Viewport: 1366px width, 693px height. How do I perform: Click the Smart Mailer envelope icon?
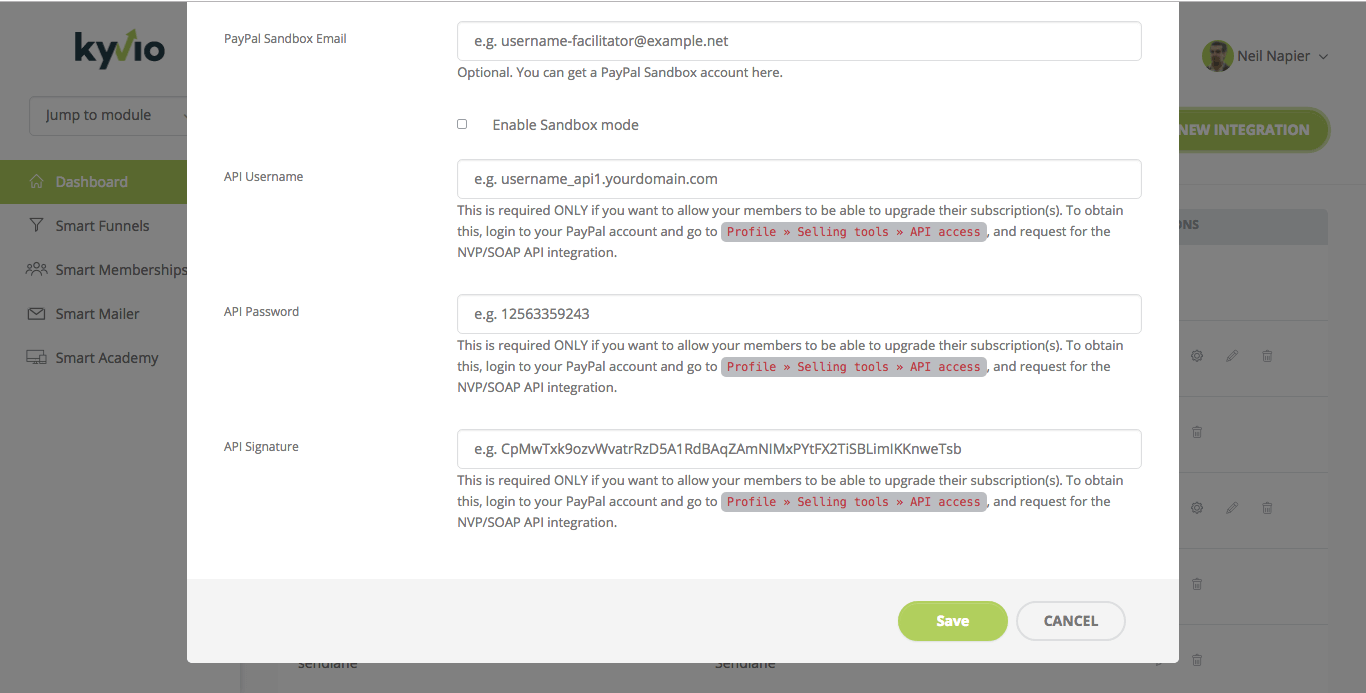pyautogui.click(x=36, y=314)
